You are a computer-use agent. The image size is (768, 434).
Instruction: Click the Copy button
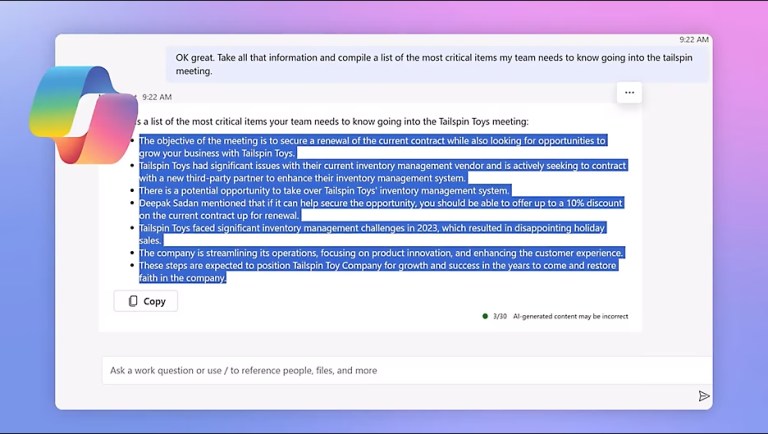pyautogui.click(x=145, y=301)
